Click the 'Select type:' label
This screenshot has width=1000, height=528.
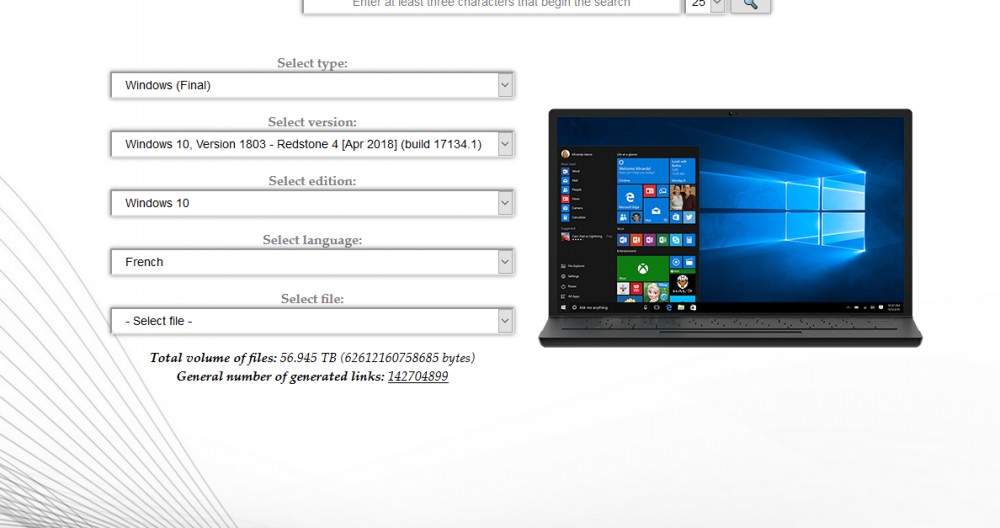(312, 63)
